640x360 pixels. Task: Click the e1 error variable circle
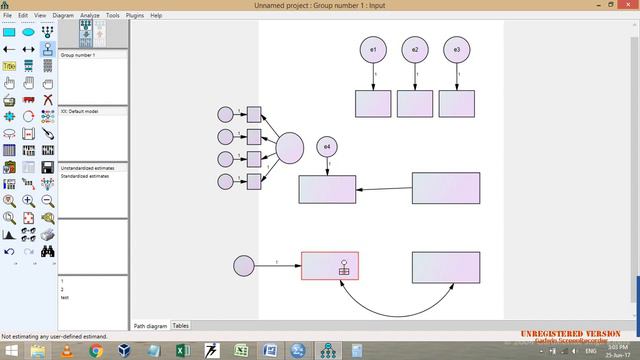click(x=373, y=50)
